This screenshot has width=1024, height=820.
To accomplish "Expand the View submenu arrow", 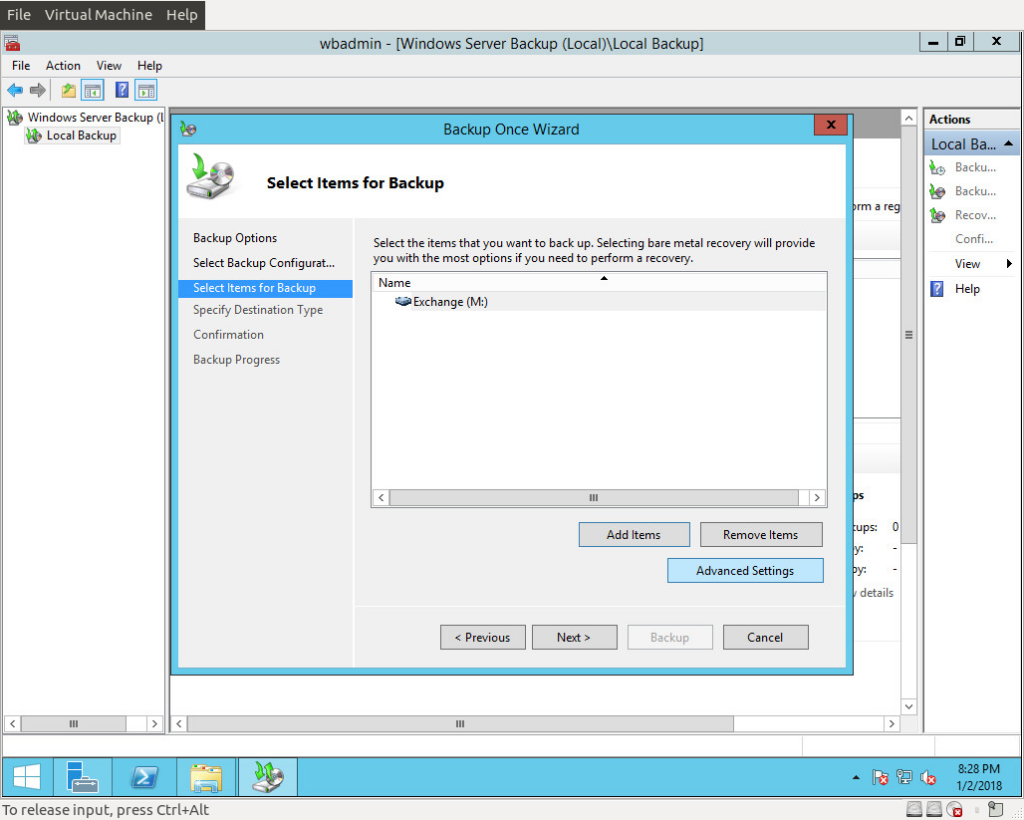I will tap(1009, 264).
